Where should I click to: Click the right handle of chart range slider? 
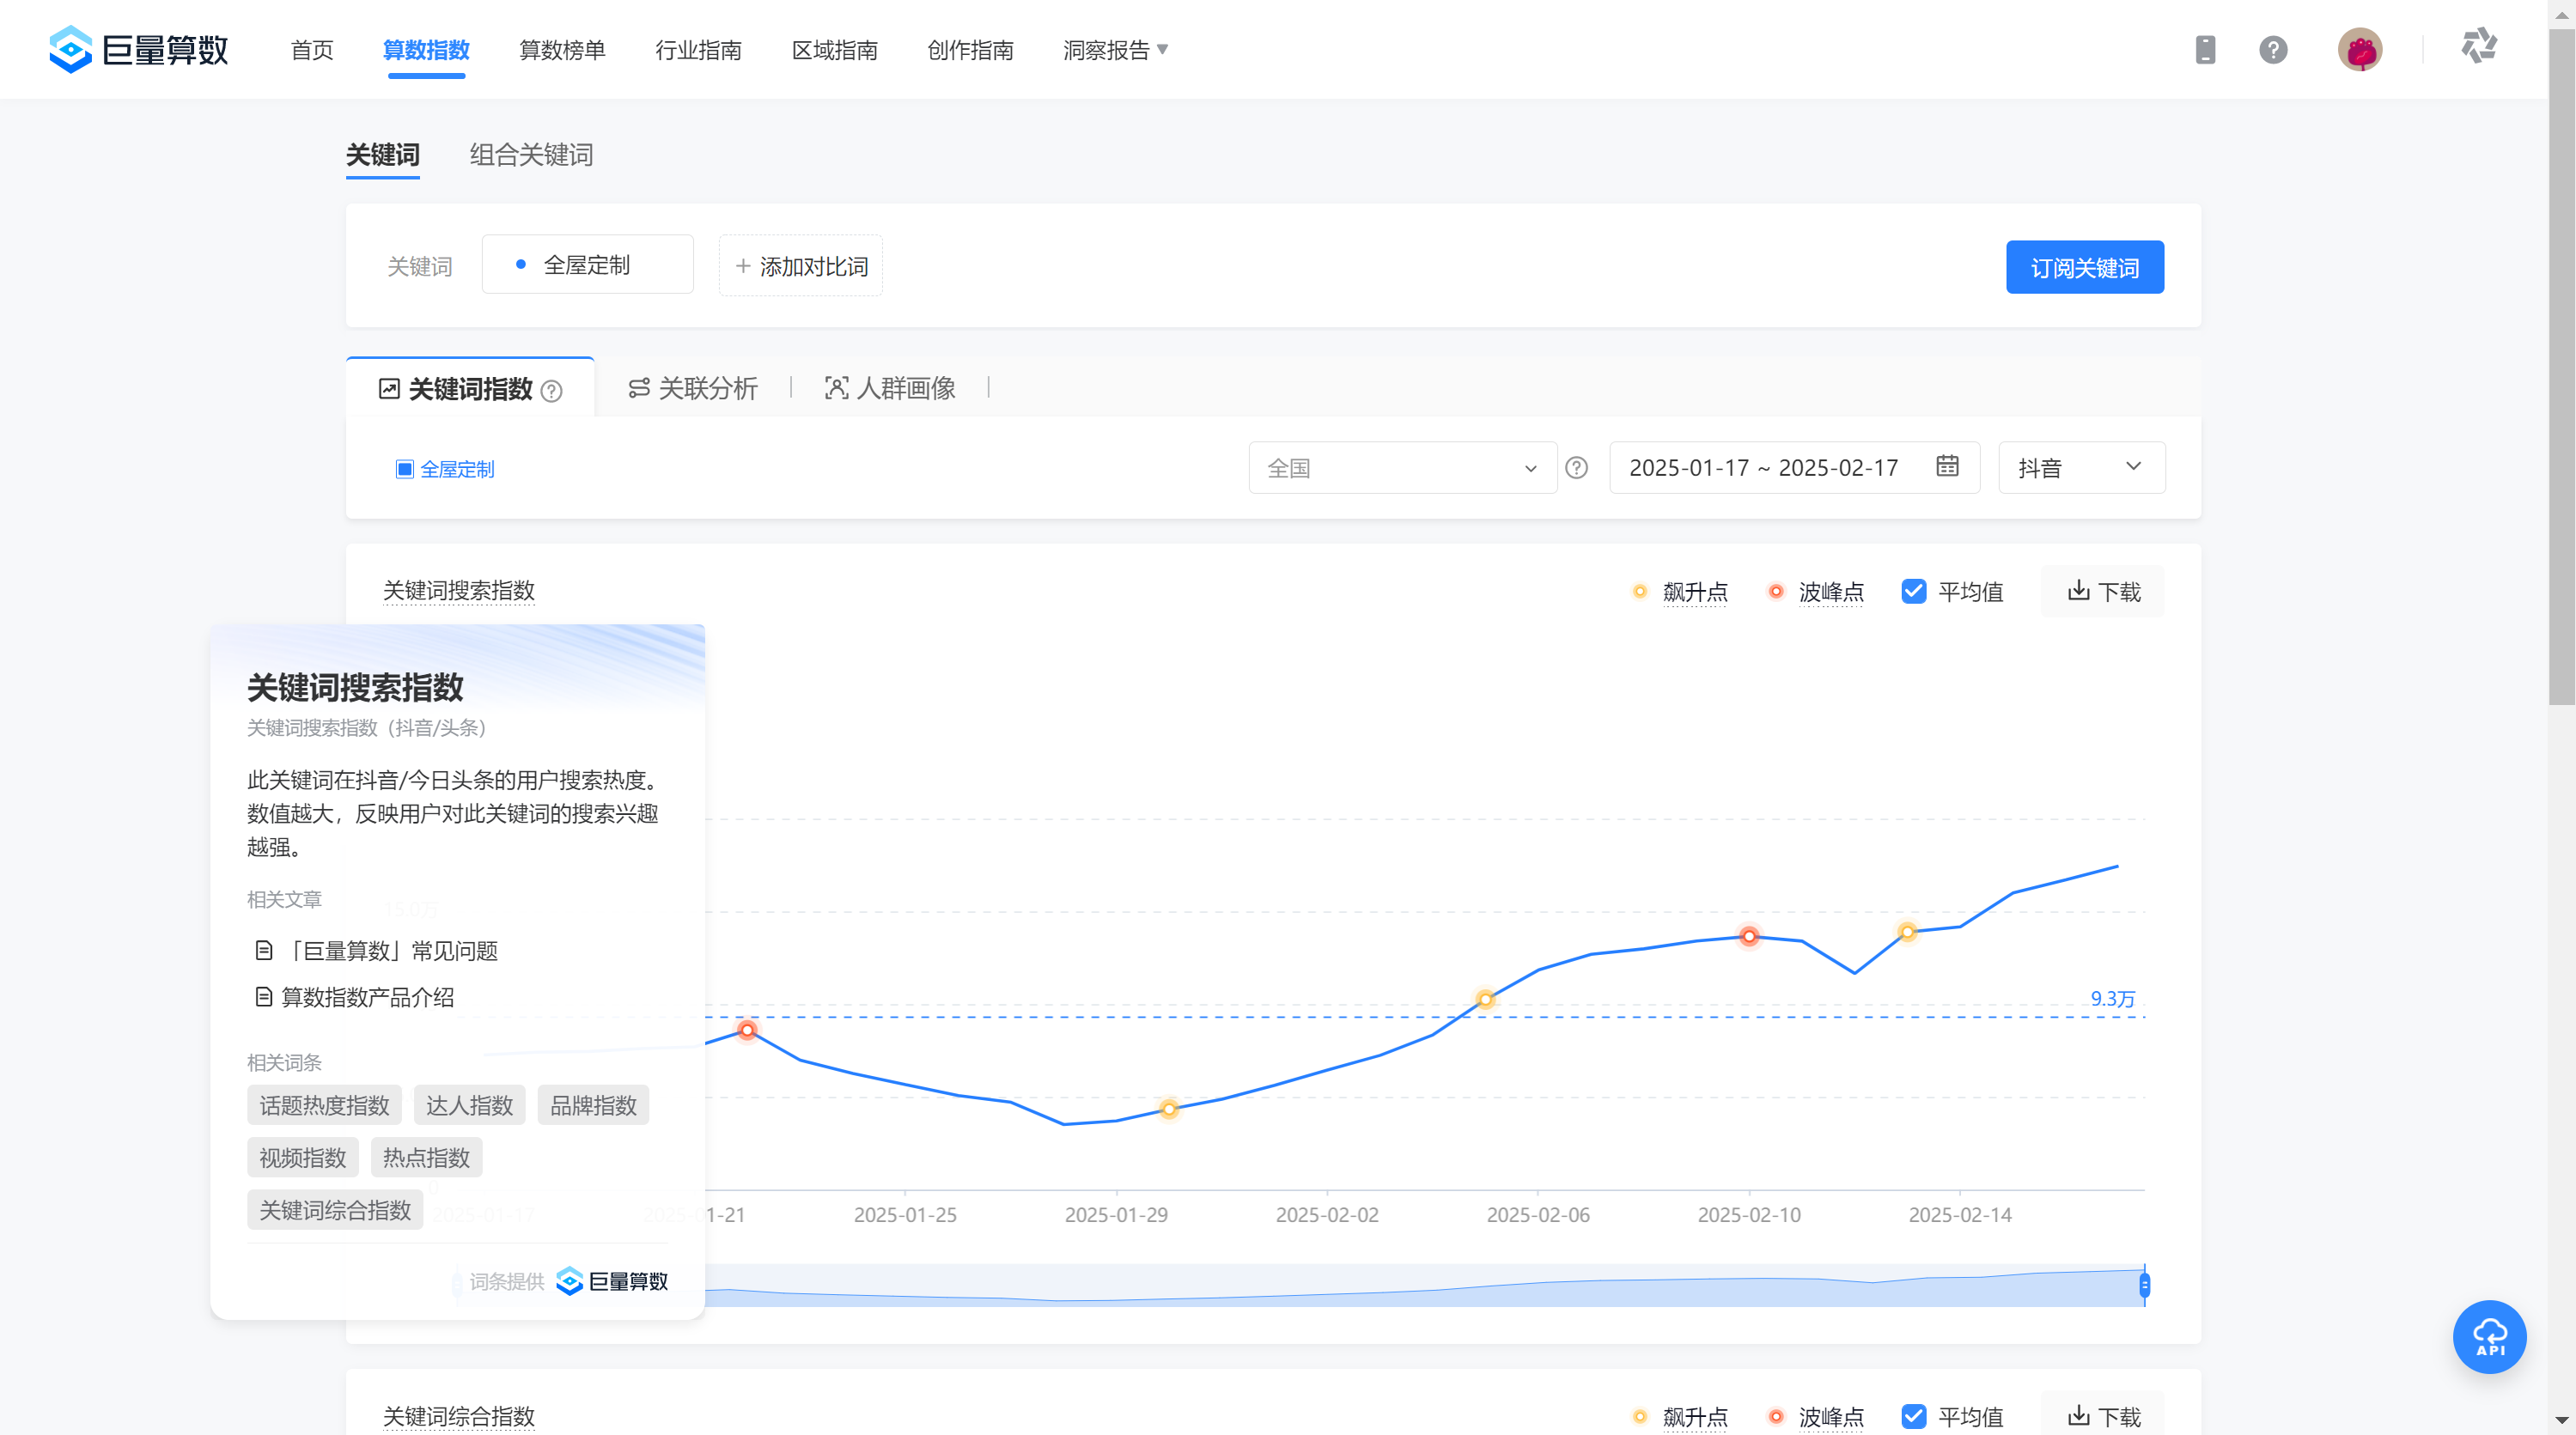[2144, 1285]
